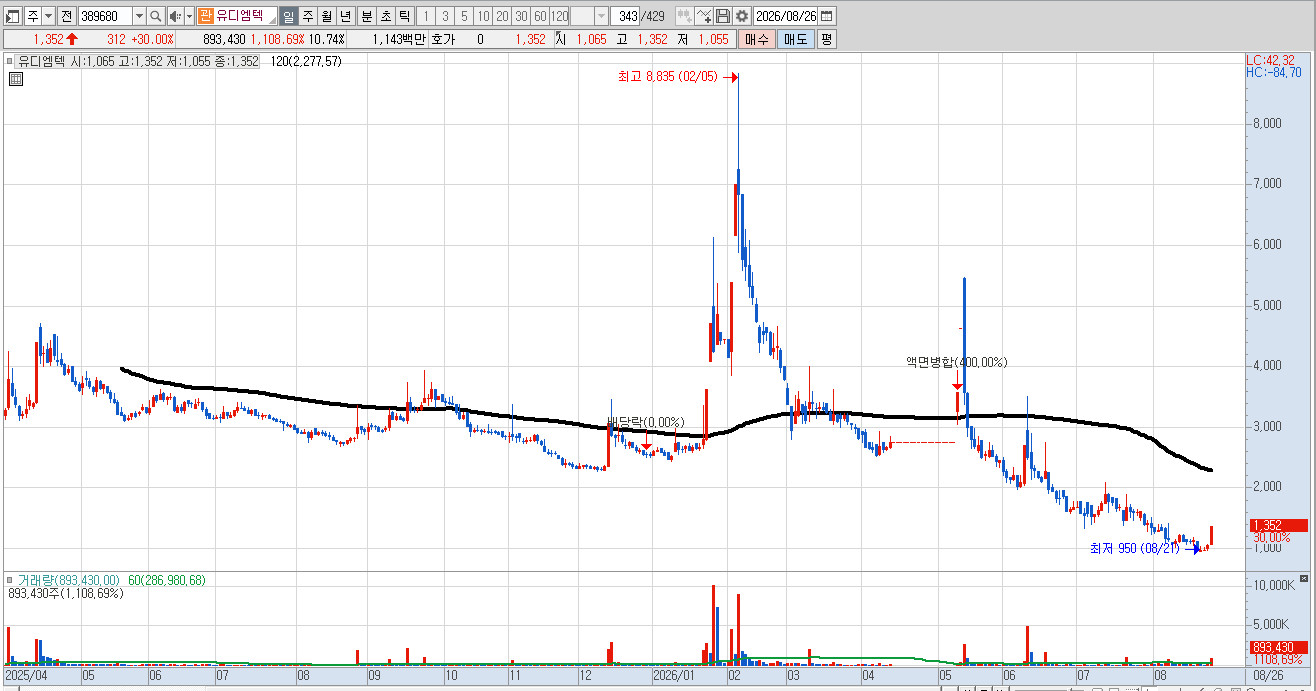This screenshot has width=1316, height=691.
Task: Select the 60 interval button
Action: 540,16
